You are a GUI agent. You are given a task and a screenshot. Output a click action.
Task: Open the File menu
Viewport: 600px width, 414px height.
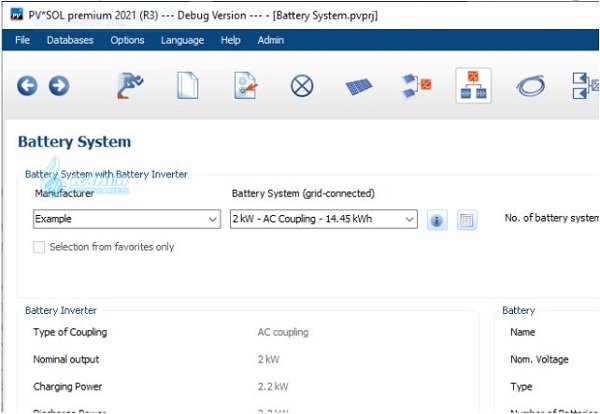23,40
